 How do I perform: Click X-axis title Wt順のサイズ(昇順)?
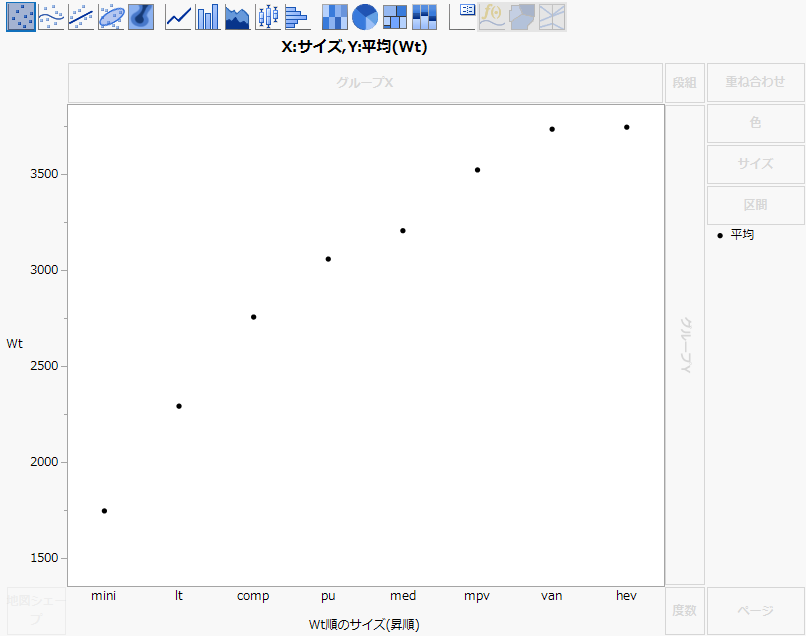[x=364, y=624]
